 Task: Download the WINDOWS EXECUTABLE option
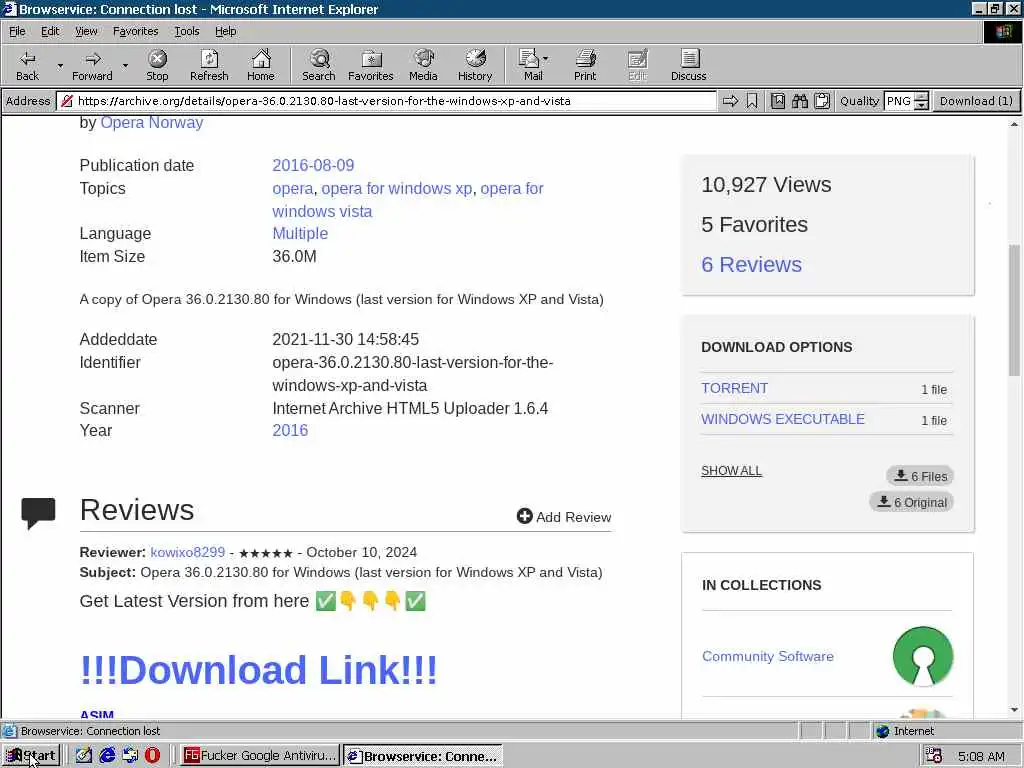(x=782, y=419)
